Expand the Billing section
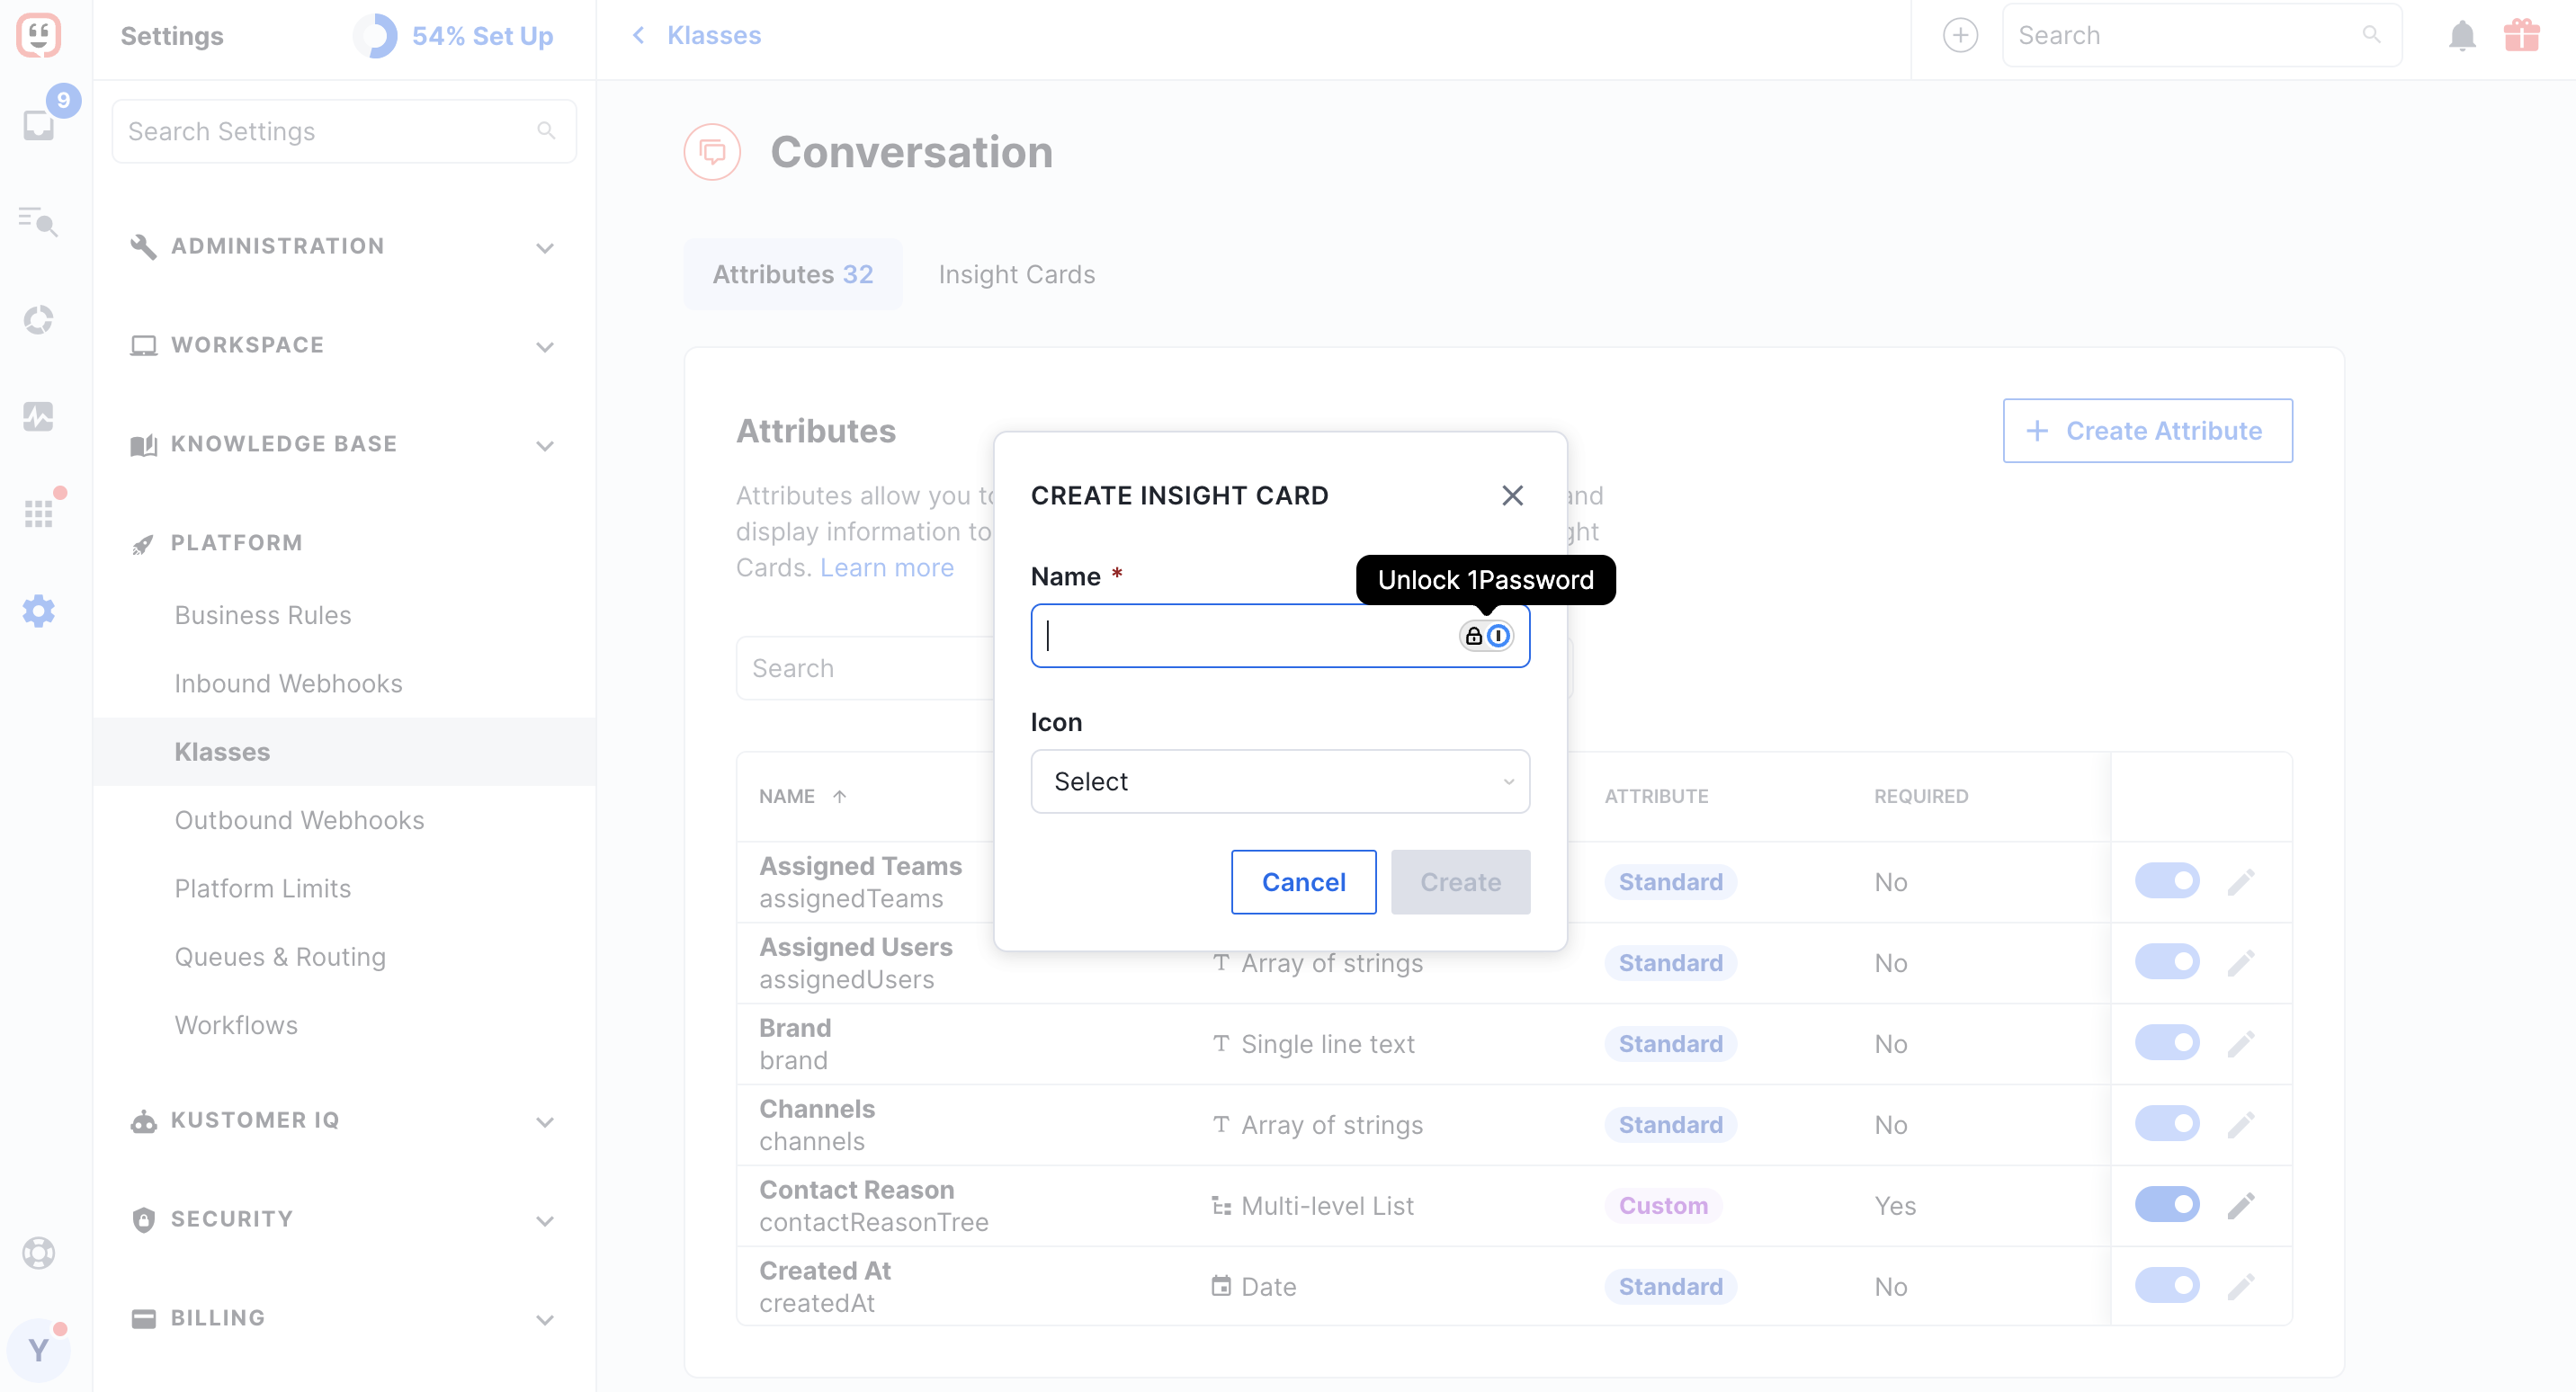Viewport: 2576px width, 1392px height. point(344,1319)
